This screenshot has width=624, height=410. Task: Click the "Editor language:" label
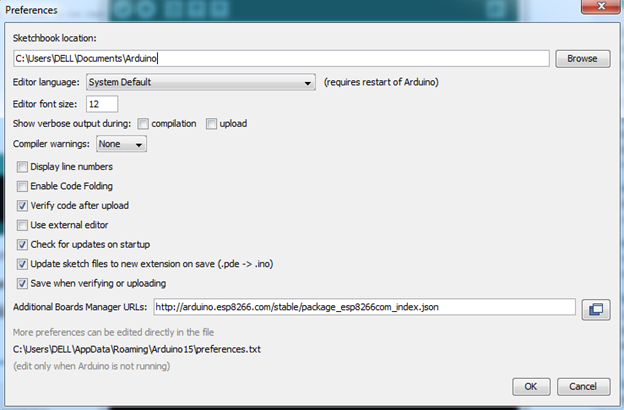tap(46, 82)
